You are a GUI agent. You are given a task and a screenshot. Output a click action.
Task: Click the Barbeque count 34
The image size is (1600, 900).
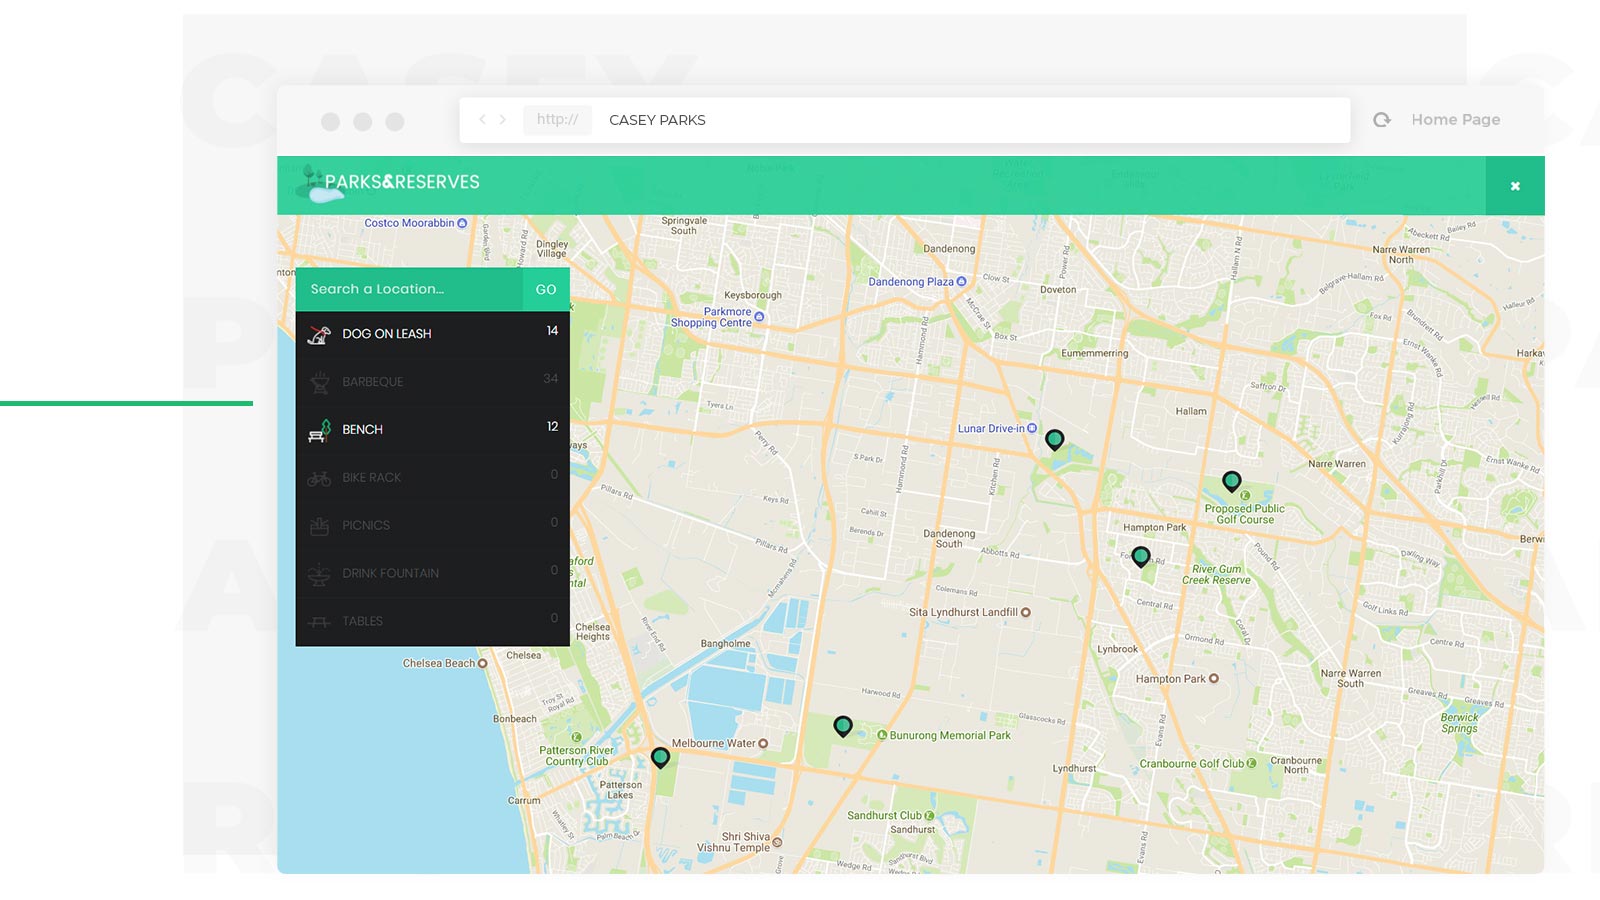coord(551,378)
